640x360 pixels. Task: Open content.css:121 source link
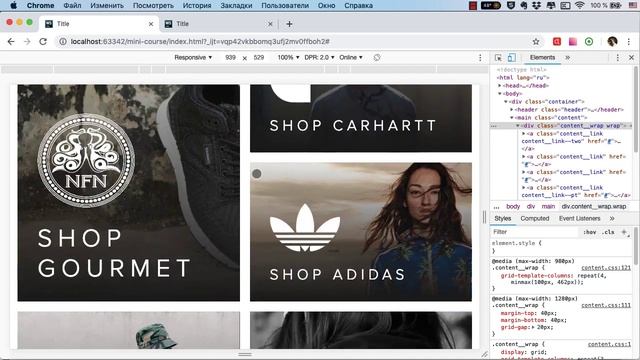(606, 268)
